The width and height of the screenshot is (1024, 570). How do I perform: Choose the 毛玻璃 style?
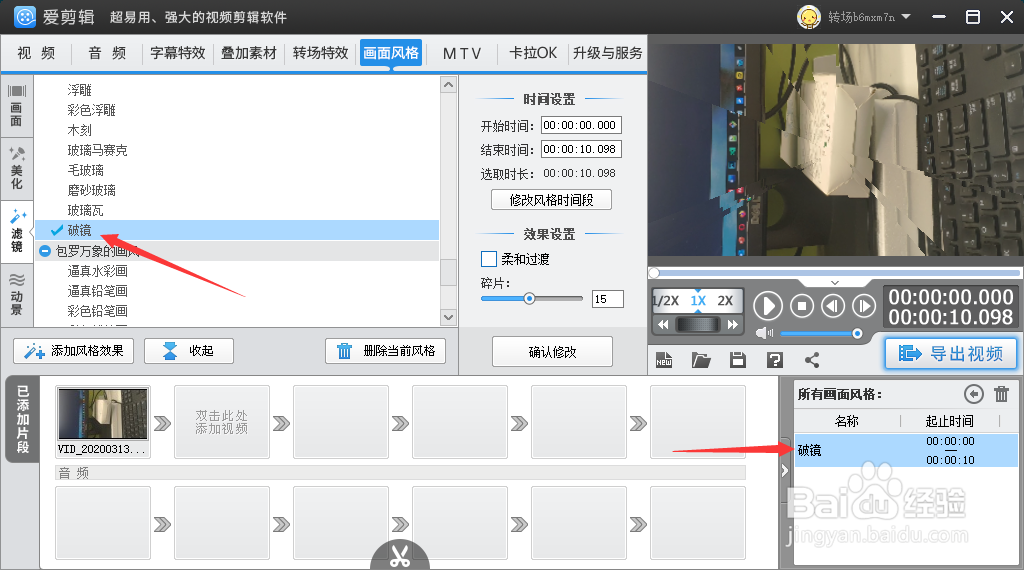(86, 170)
